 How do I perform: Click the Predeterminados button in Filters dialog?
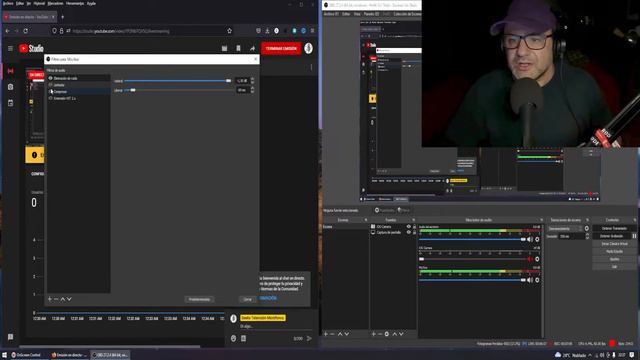[199, 299]
